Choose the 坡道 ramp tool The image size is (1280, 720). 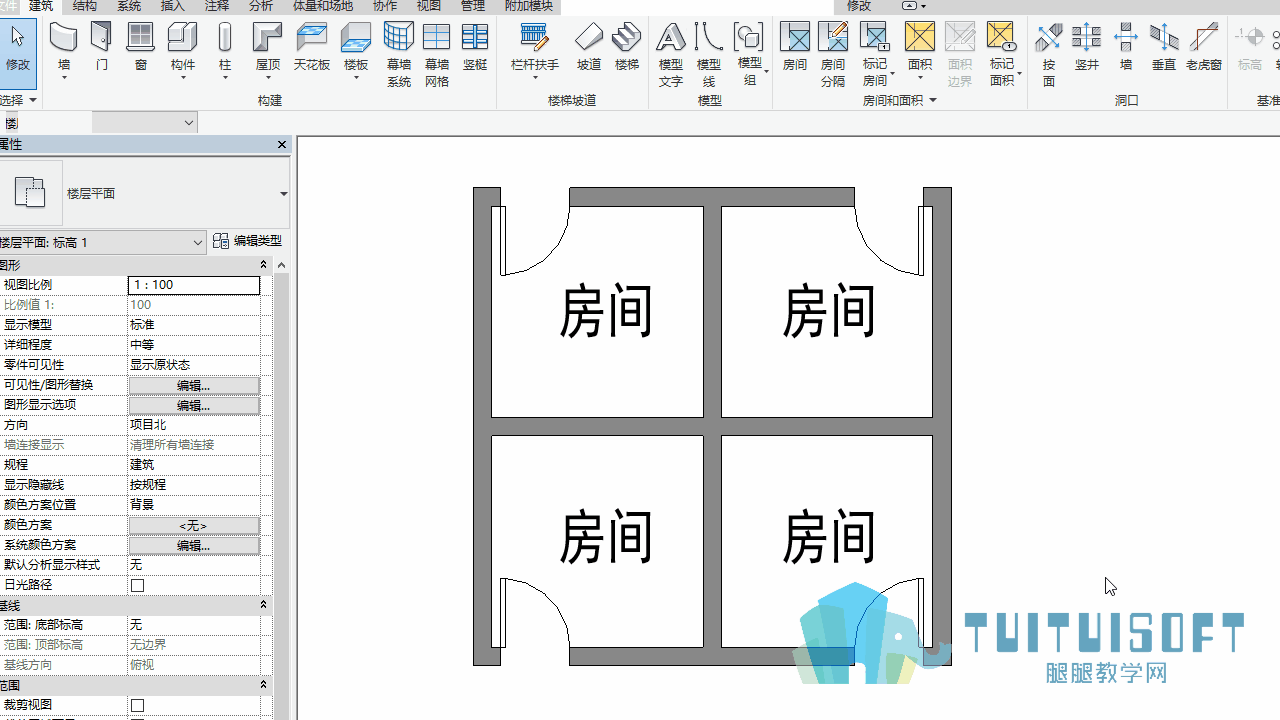tap(589, 48)
